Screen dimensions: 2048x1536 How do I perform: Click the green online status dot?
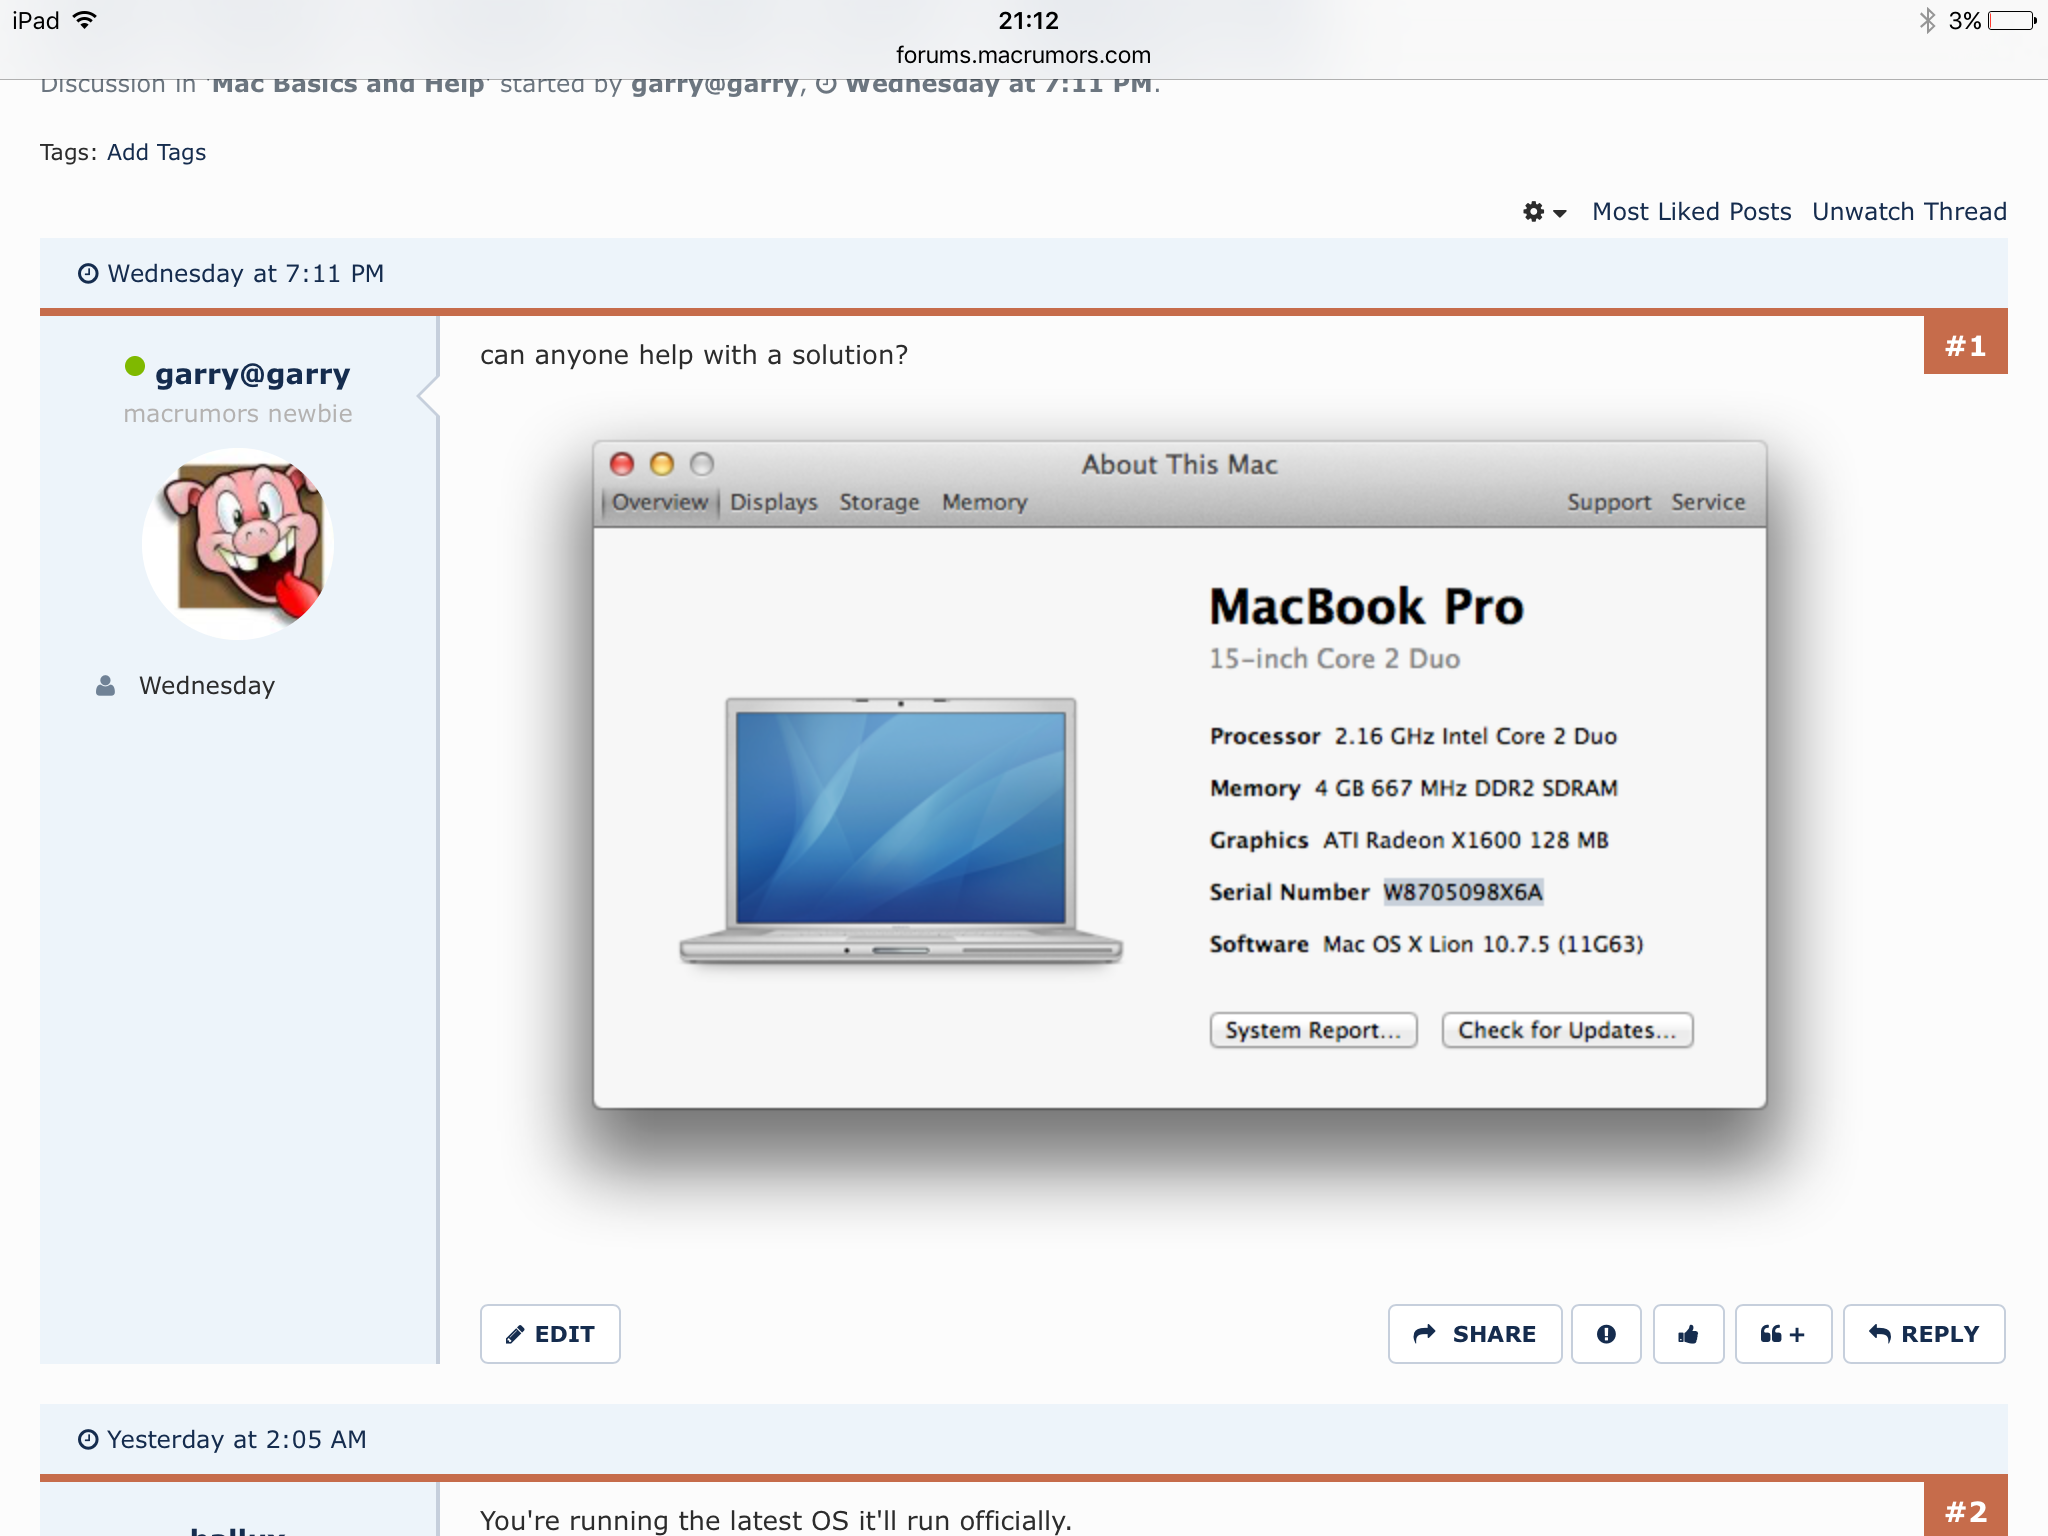pos(135,366)
